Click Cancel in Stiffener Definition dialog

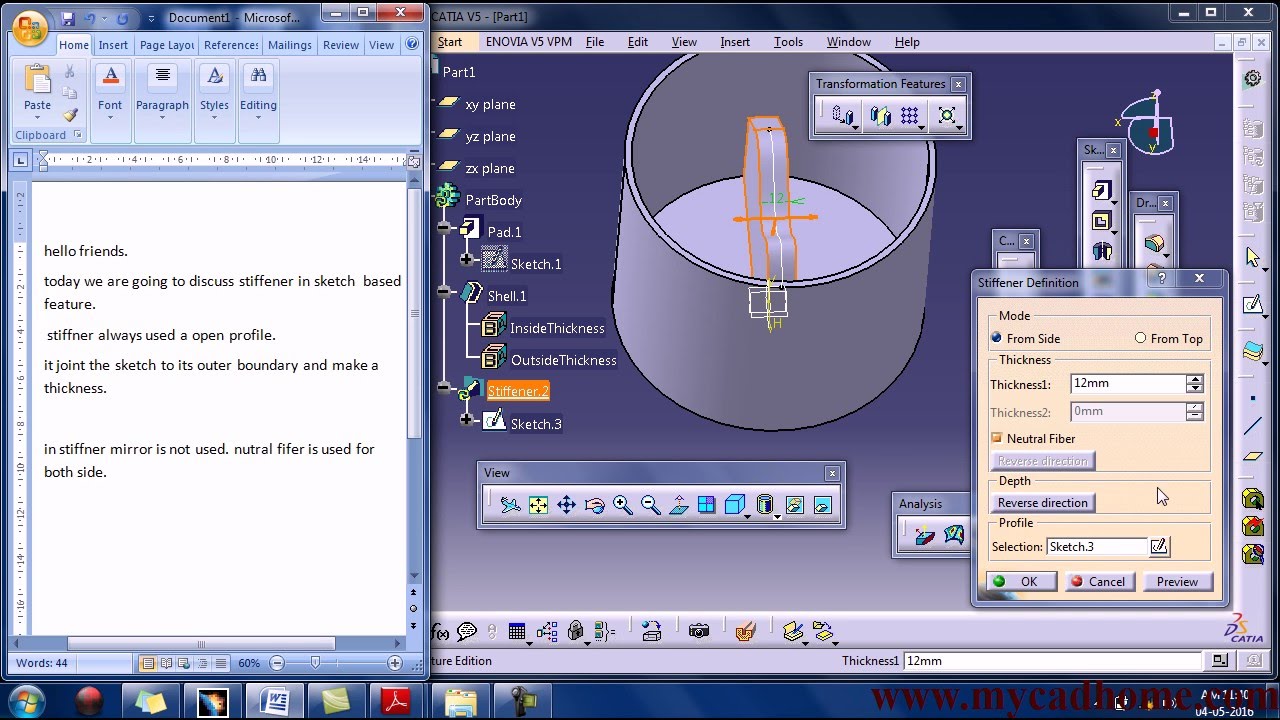click(x=1098, y=581)
